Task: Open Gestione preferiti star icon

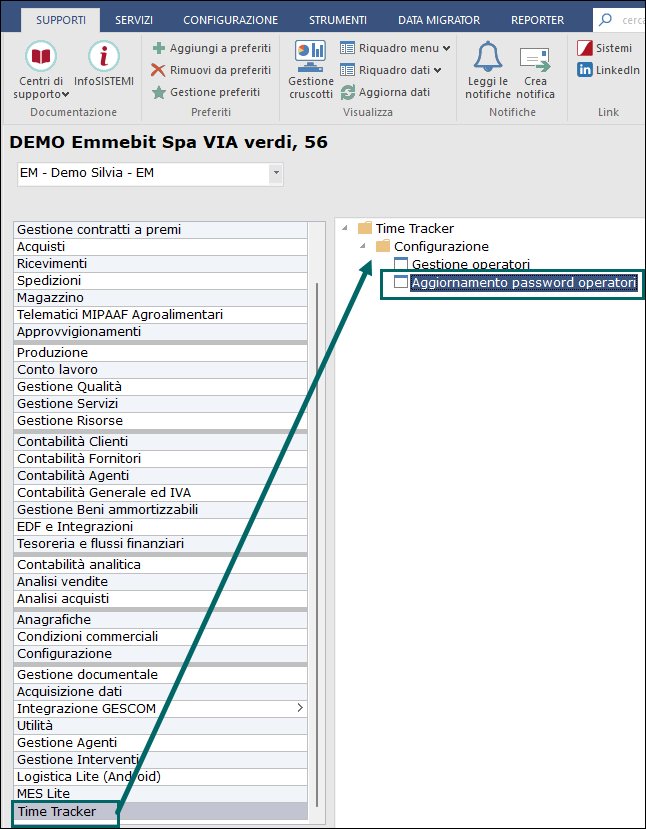Action: 159,92
